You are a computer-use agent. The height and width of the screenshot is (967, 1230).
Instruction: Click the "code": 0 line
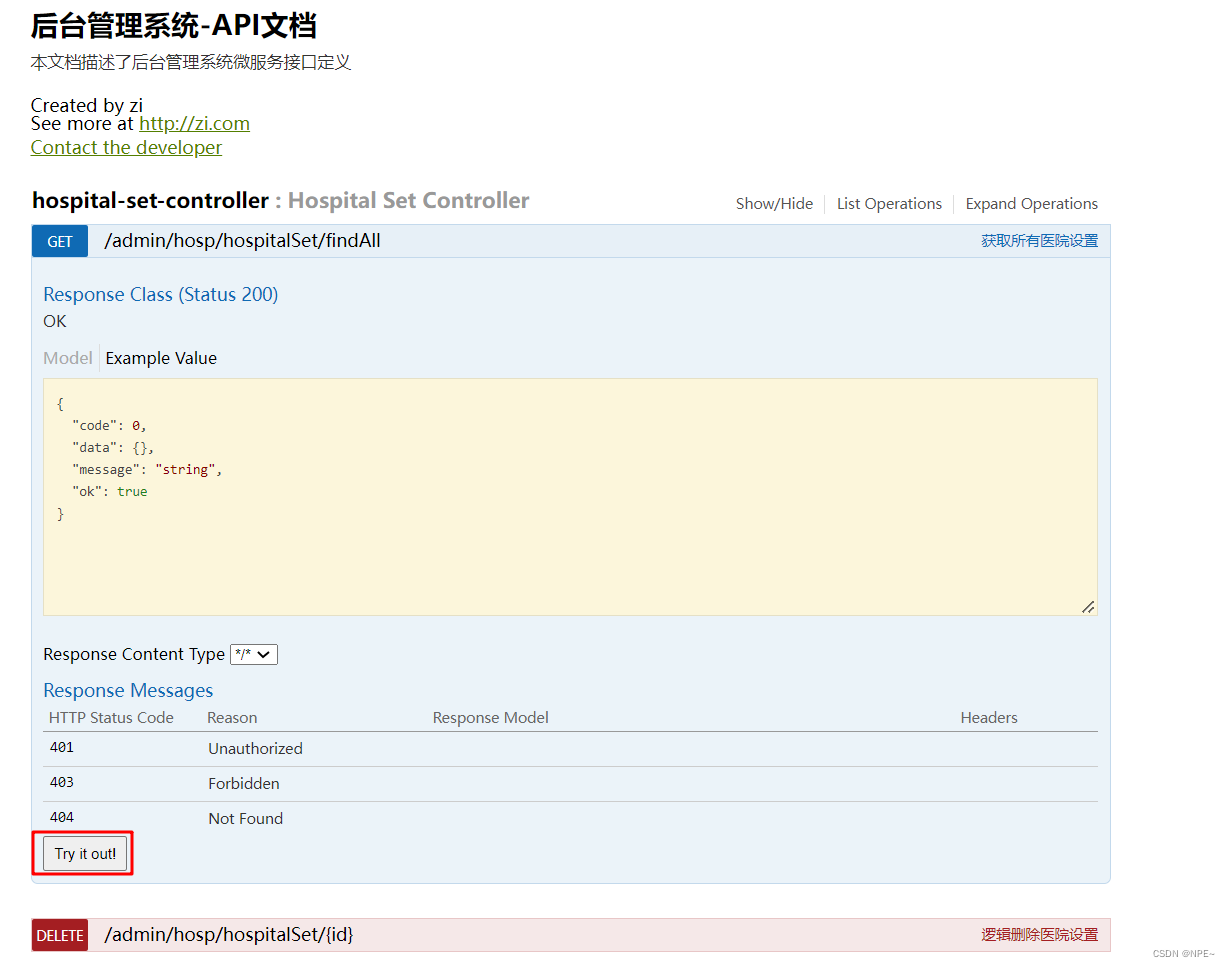point(110,425)
